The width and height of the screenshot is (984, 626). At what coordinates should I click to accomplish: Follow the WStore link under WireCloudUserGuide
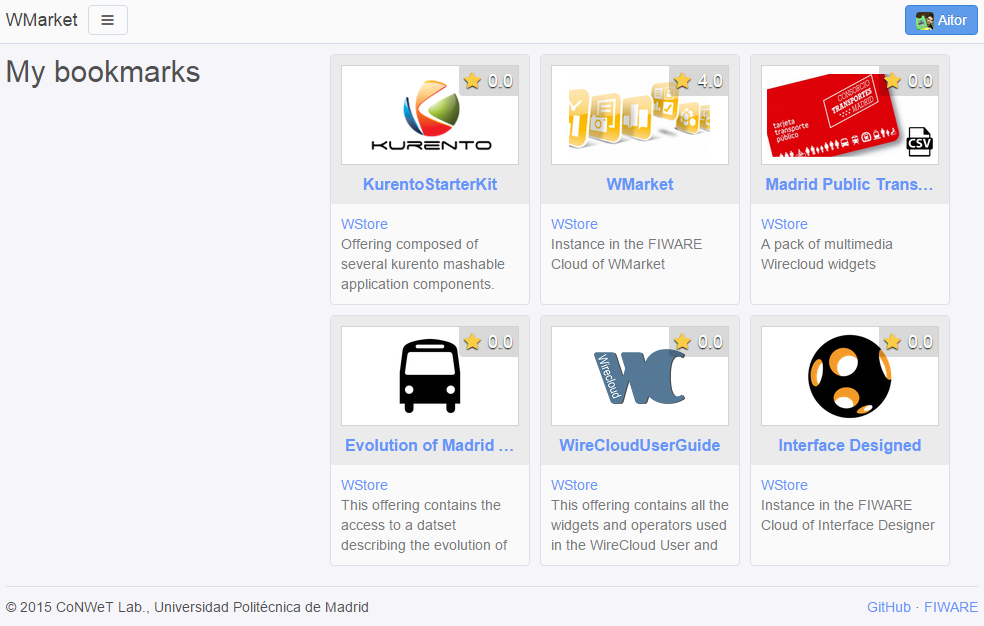coord(574,485)
